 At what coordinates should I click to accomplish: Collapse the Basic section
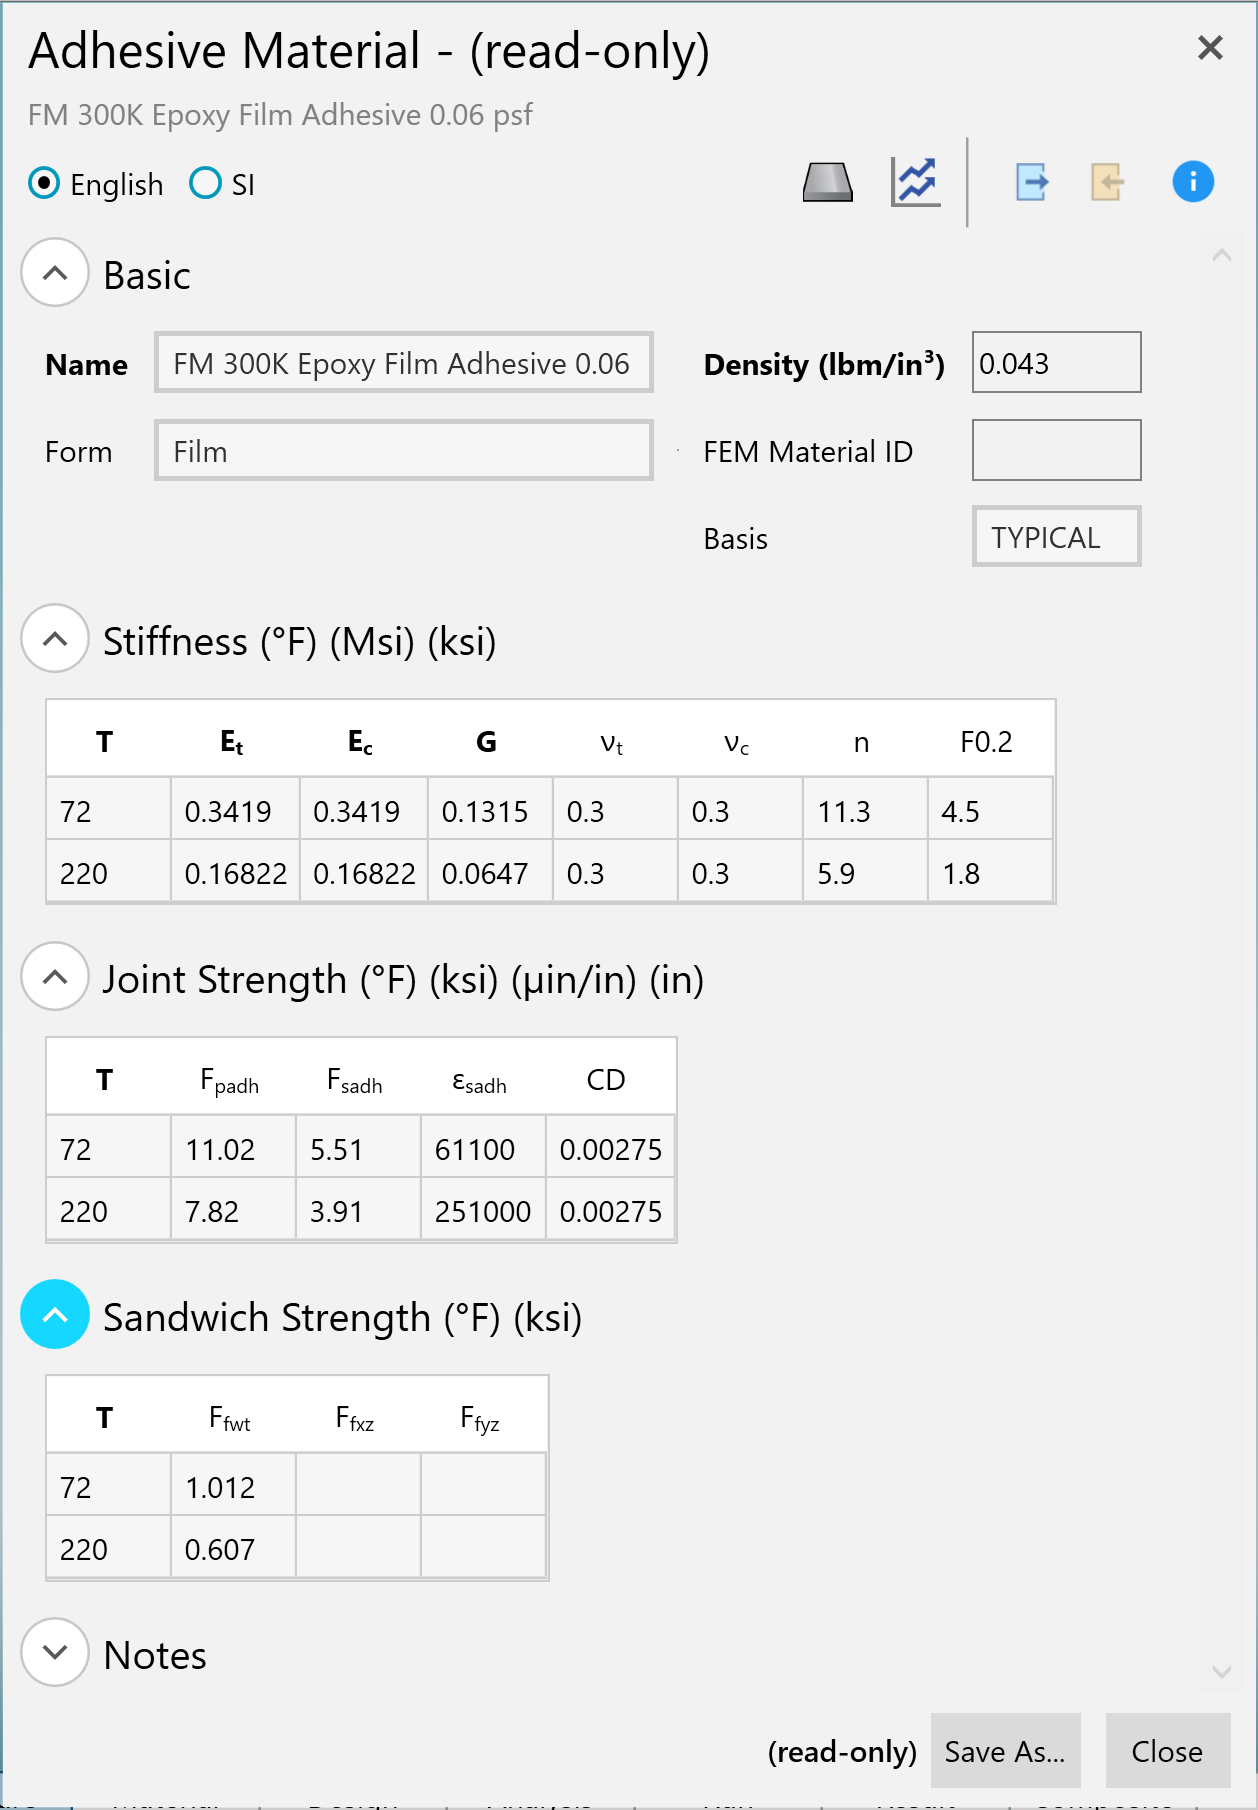[x=55, y=273]
